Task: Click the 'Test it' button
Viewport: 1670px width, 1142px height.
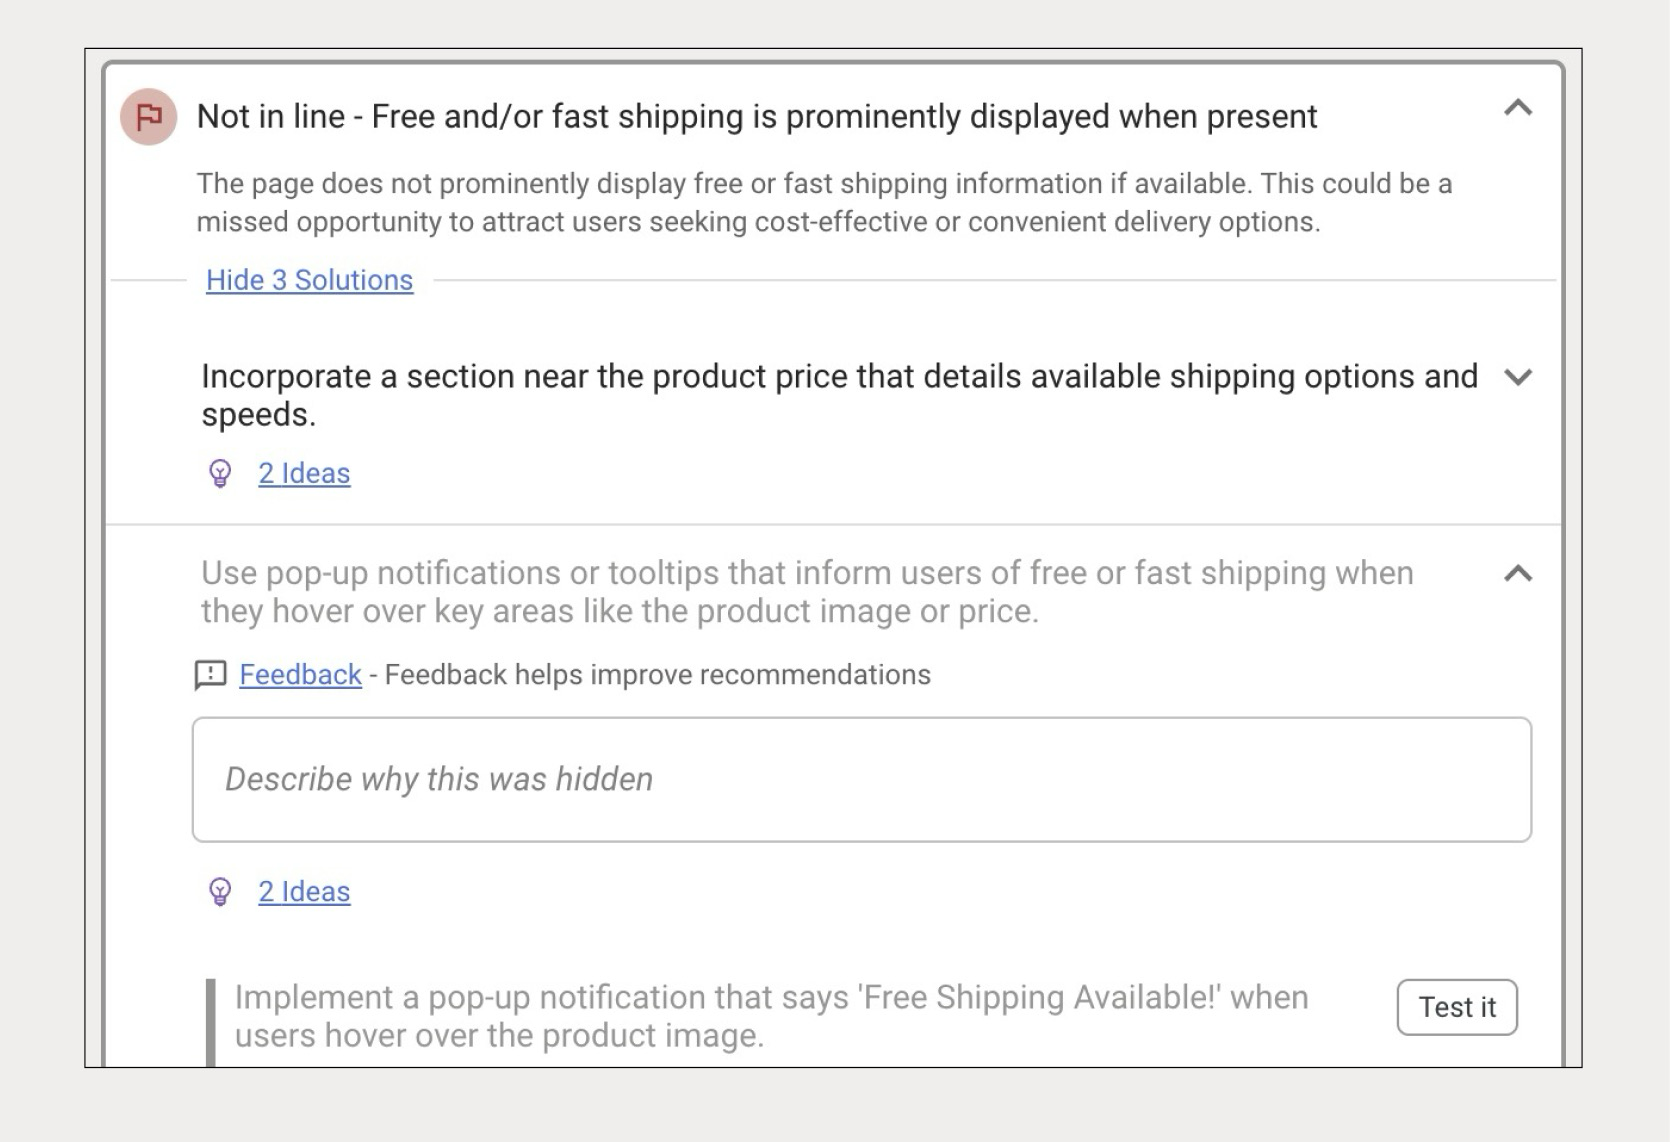Action: tap(1457, 1007)
